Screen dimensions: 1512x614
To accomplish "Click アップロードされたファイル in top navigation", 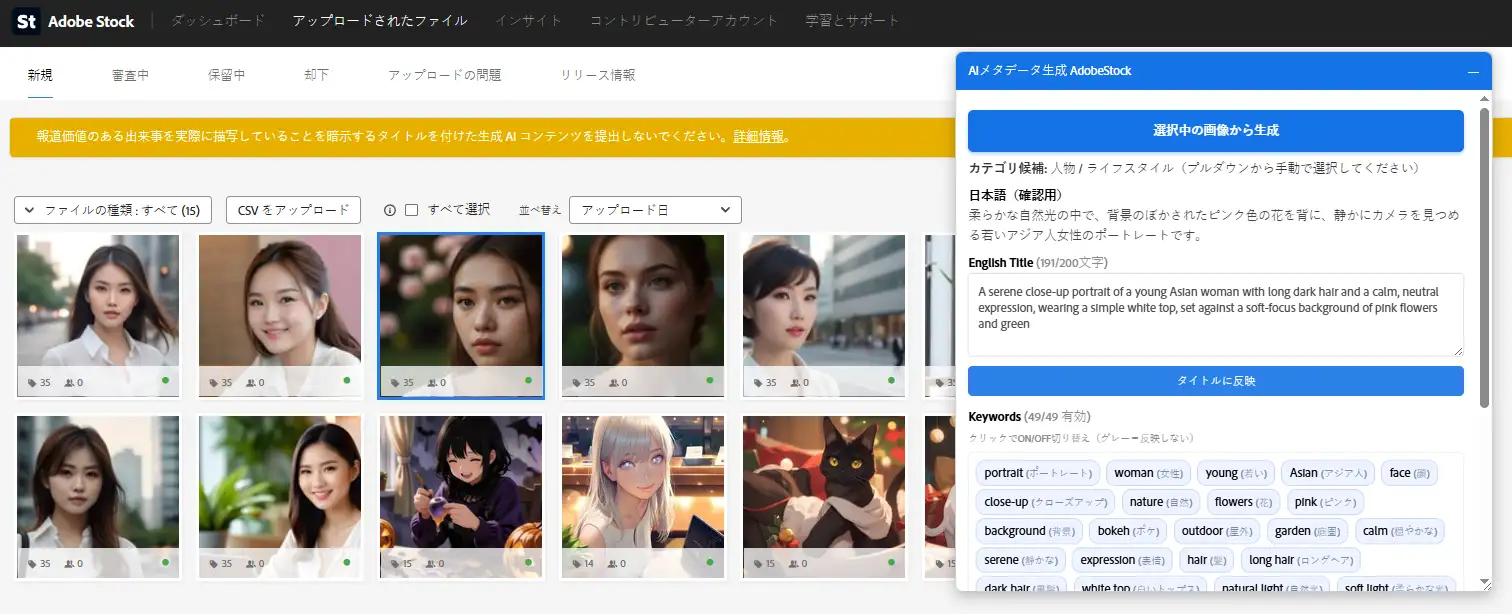I will tap(380, 21).
